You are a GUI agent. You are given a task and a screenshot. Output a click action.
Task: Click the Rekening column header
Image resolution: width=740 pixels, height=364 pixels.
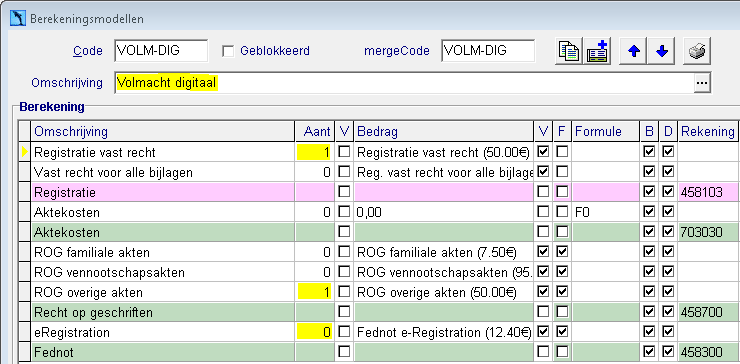[707, 132]
